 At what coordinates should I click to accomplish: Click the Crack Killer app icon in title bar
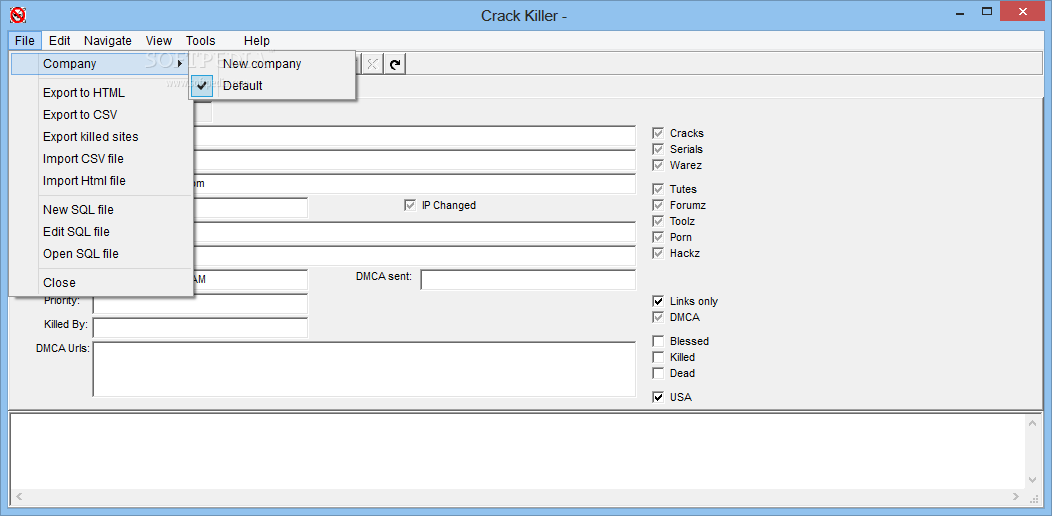17,14
